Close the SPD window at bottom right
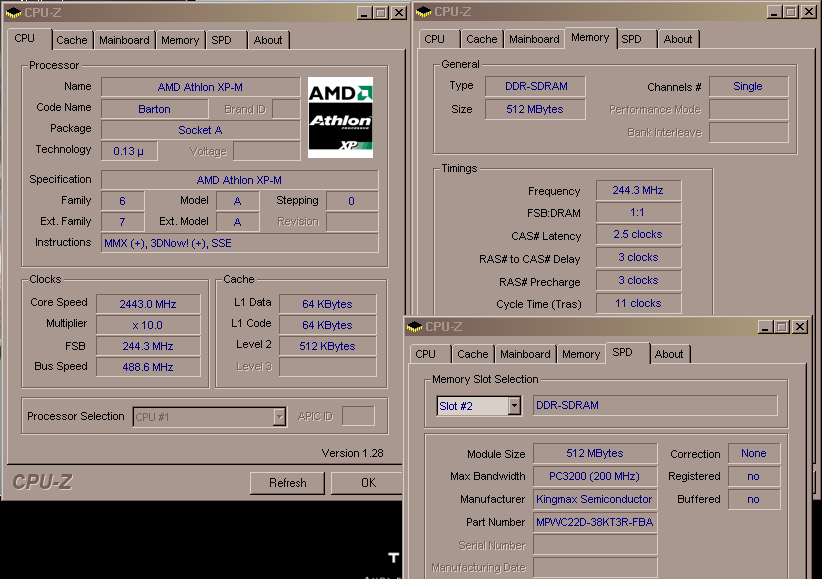The width and height of the screenshot is (822, 579). click(x=799, y=327)
